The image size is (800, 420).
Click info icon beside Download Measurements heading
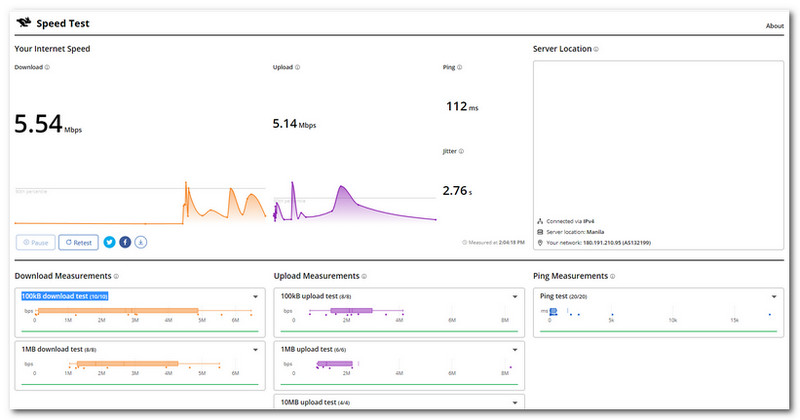click(x=117, y=276)
